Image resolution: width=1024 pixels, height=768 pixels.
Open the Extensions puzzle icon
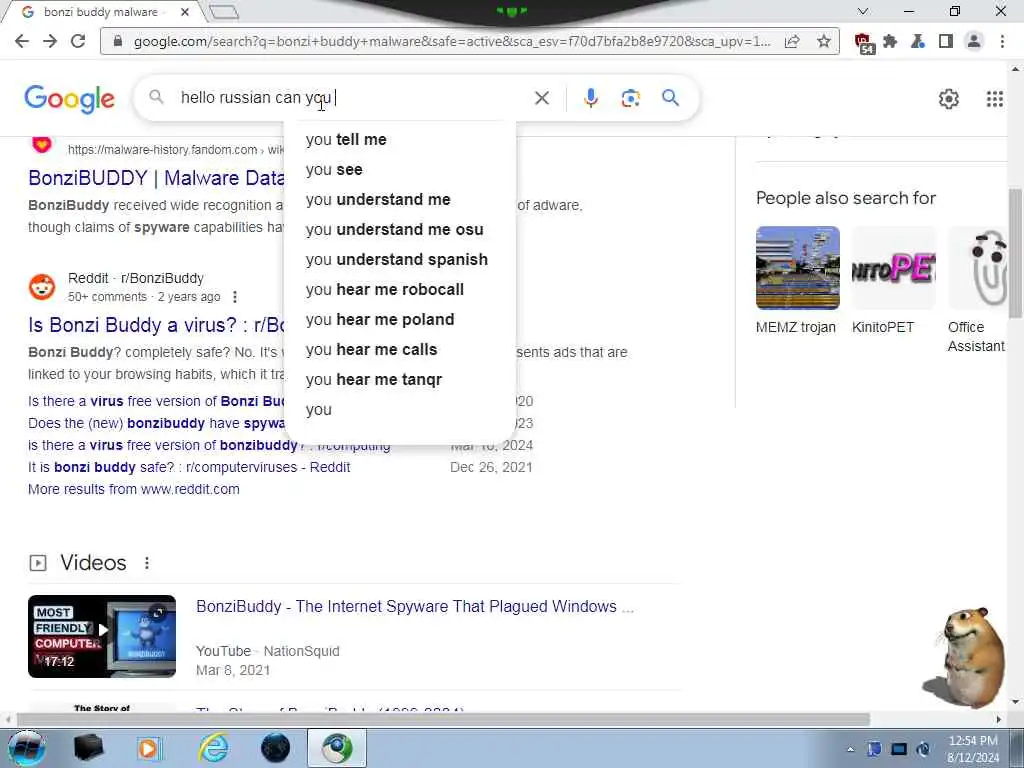point(889,41)
